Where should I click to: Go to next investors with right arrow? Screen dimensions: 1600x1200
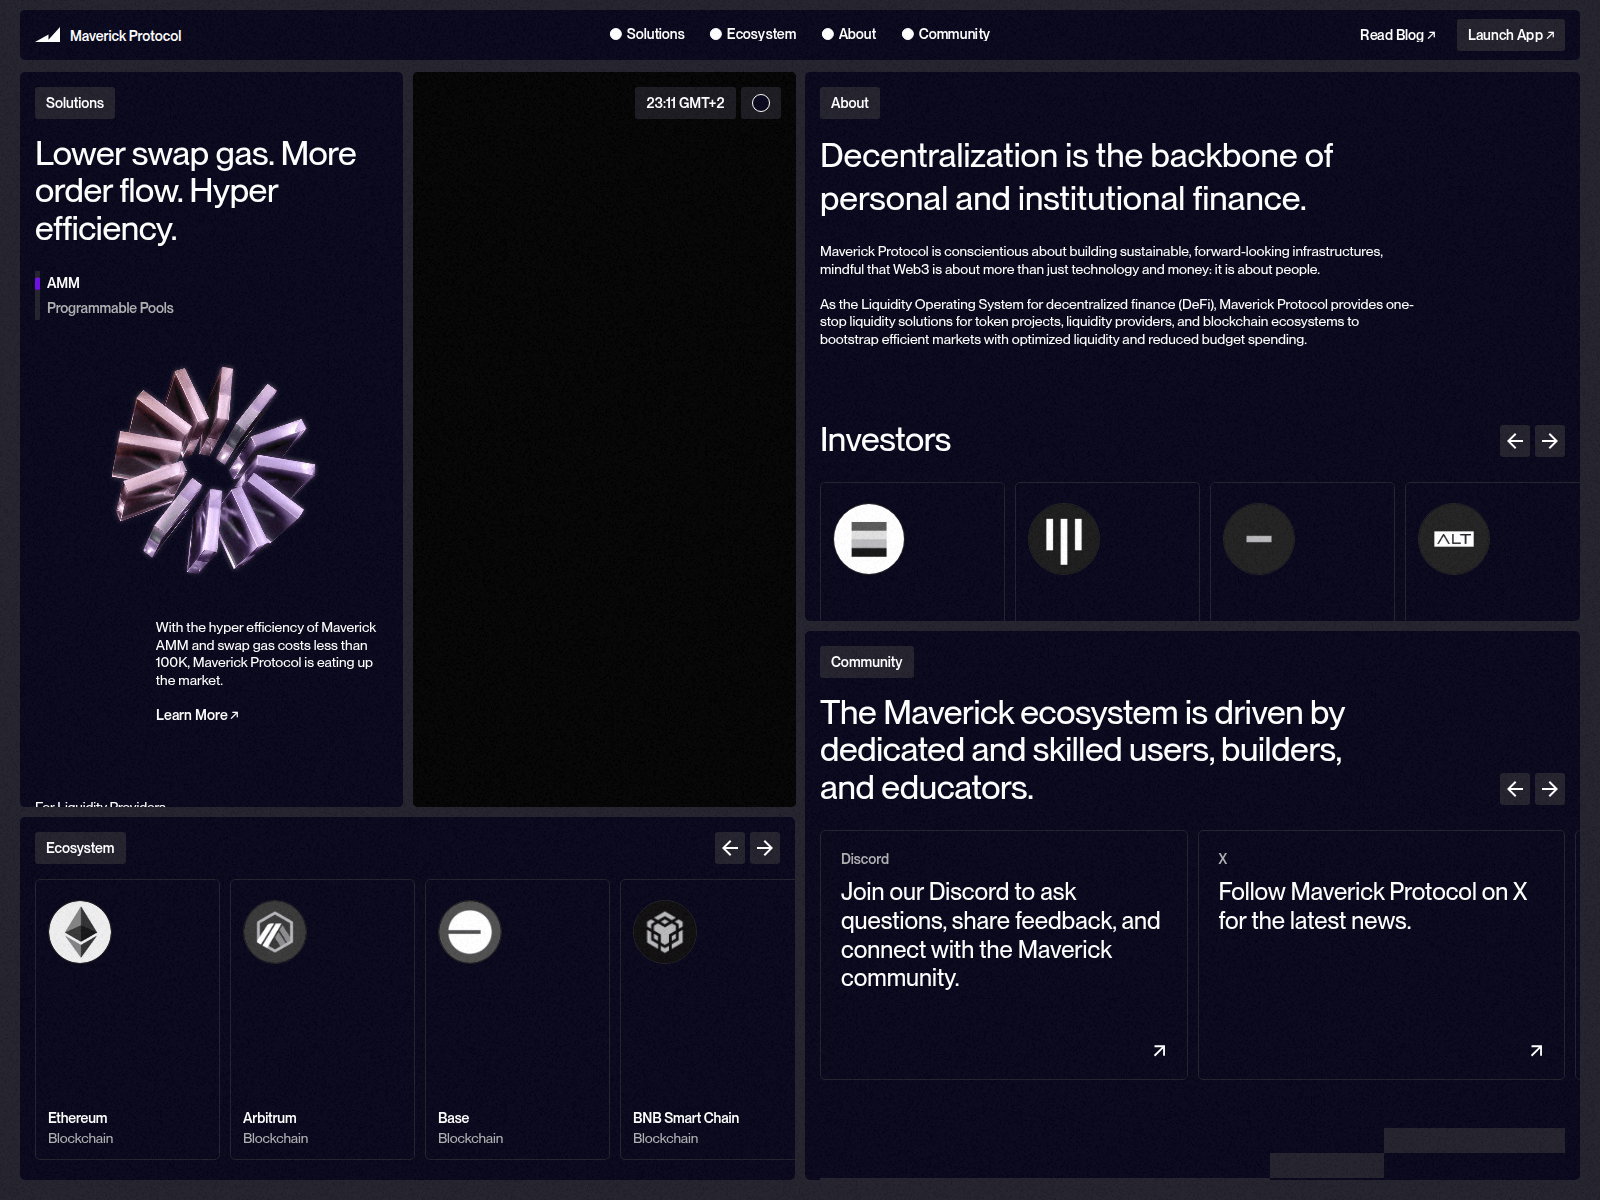(1550, 441)
